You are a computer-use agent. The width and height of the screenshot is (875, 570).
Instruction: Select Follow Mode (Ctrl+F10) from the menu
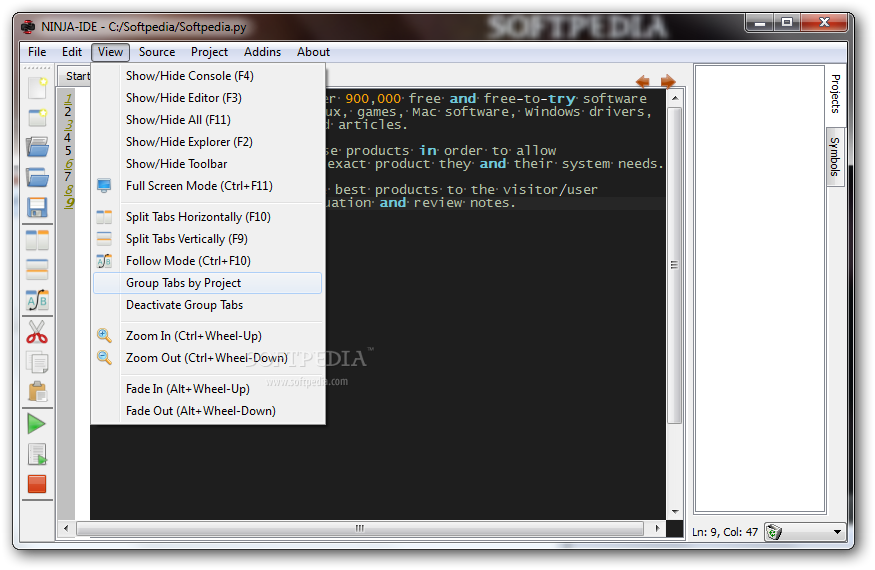[x=208, y=261]
